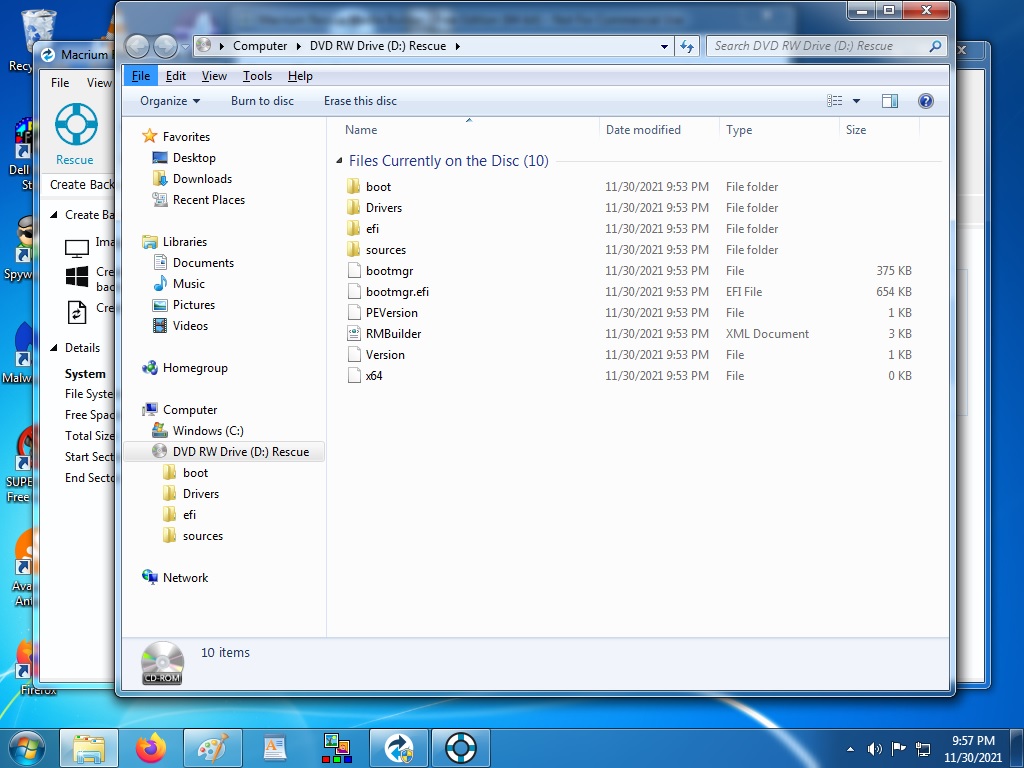Screen dimensions: 1024x768
Task: Select the RMBuilder XML document
Action: tap(393, 334)
